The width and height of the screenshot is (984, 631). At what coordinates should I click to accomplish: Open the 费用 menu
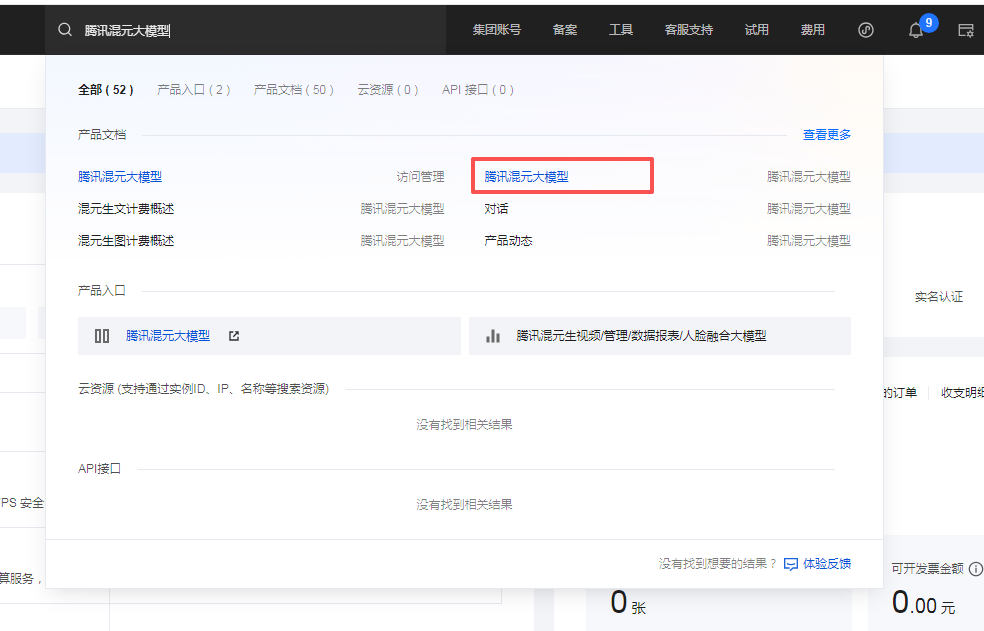pyautogui.click(x=812, y=30)
